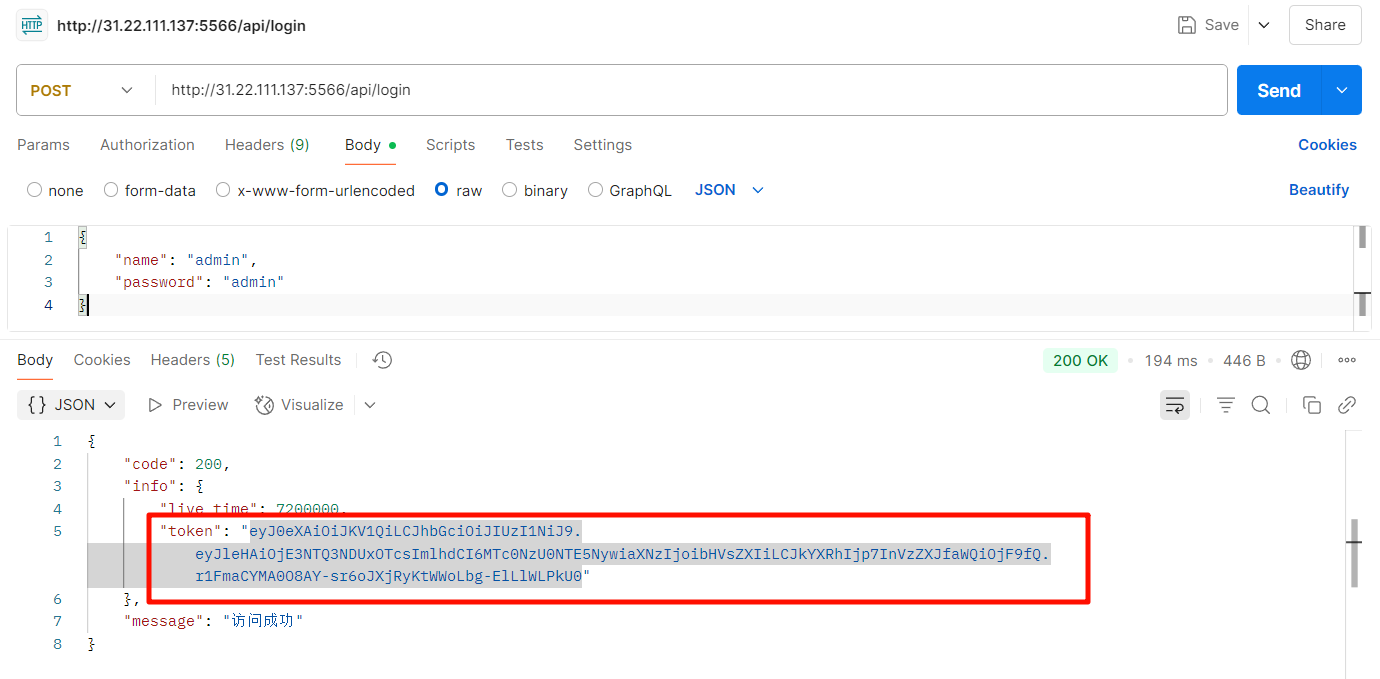This screenshot has width=1380, height=679.
Task: Click the request URL input field
Action: pyautogui.click(x=690, y=90)
